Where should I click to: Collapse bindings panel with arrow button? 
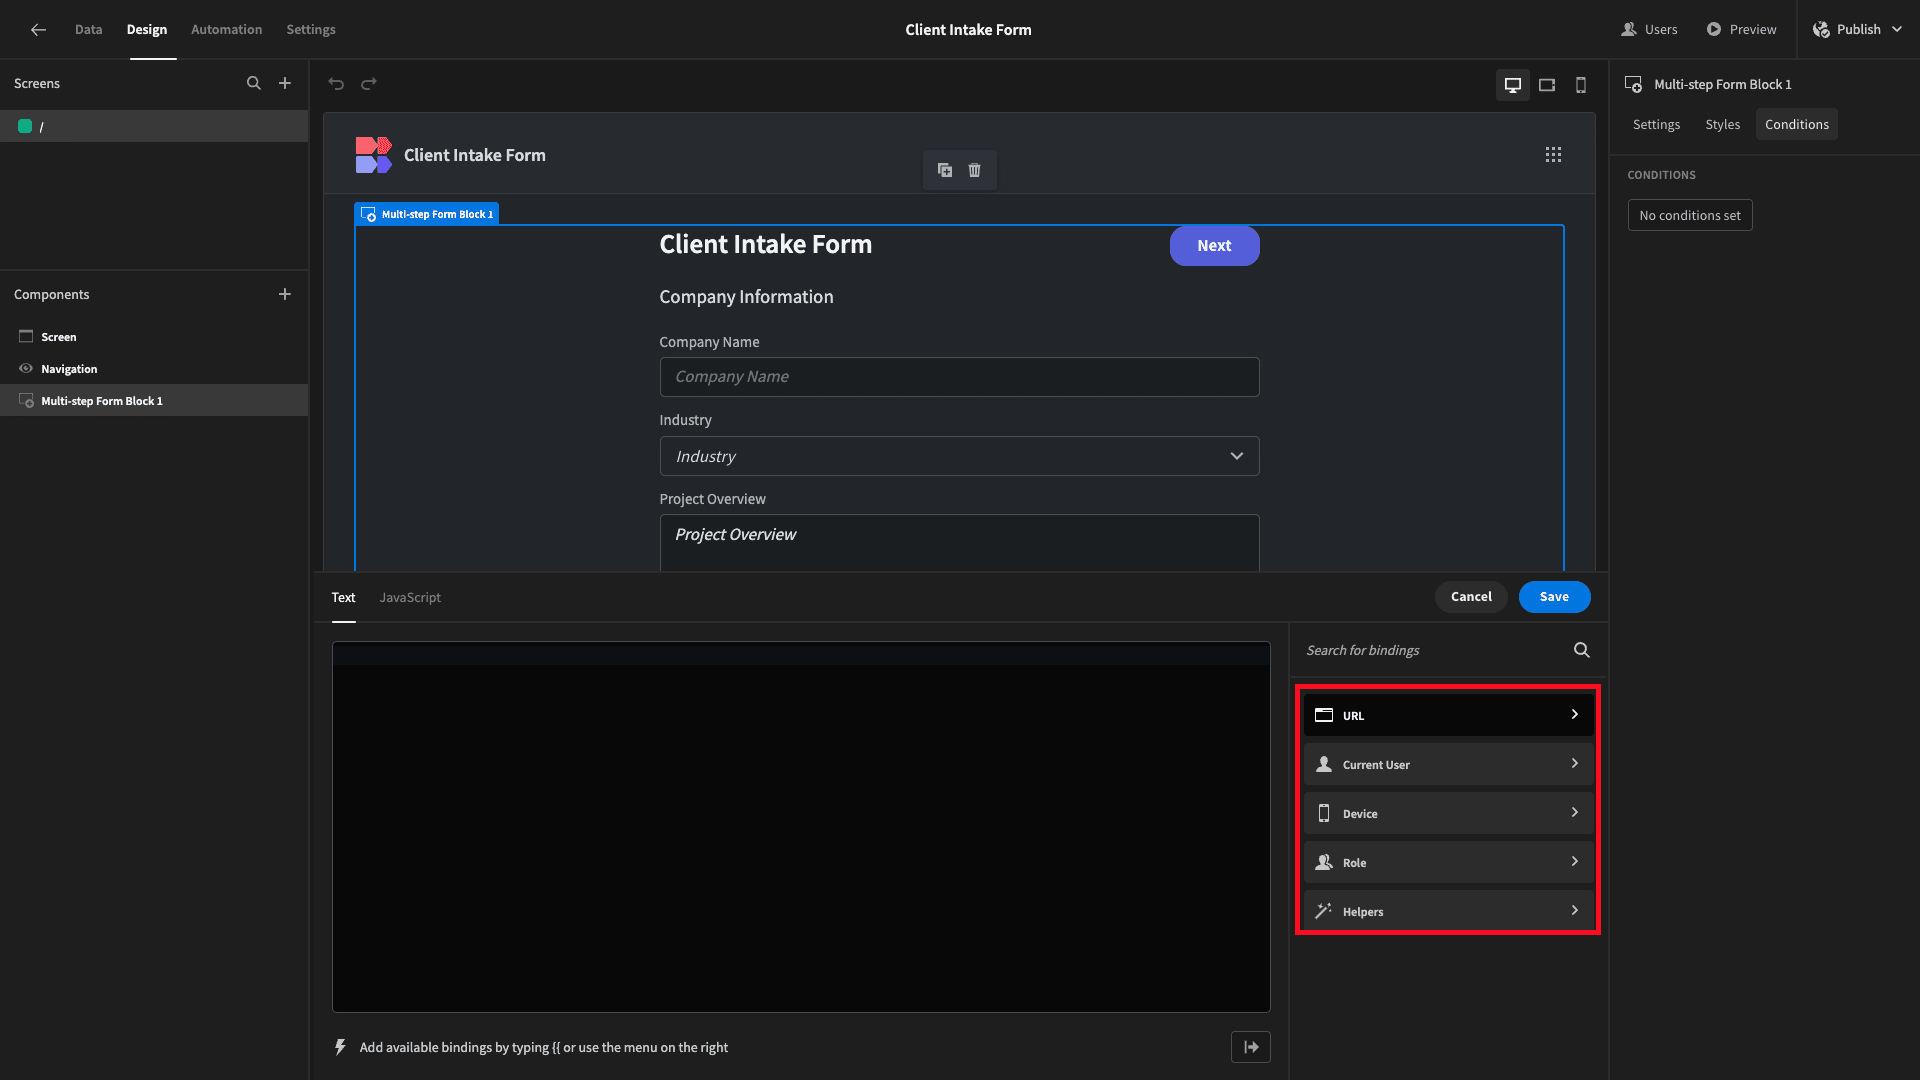point(1251,1047)
